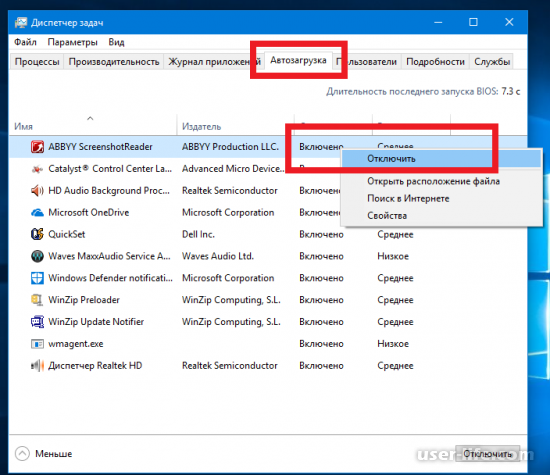Click the QuickSet row icon
Image resolution: width=550 pixels, height=475 pixels.
coord(37,234)
